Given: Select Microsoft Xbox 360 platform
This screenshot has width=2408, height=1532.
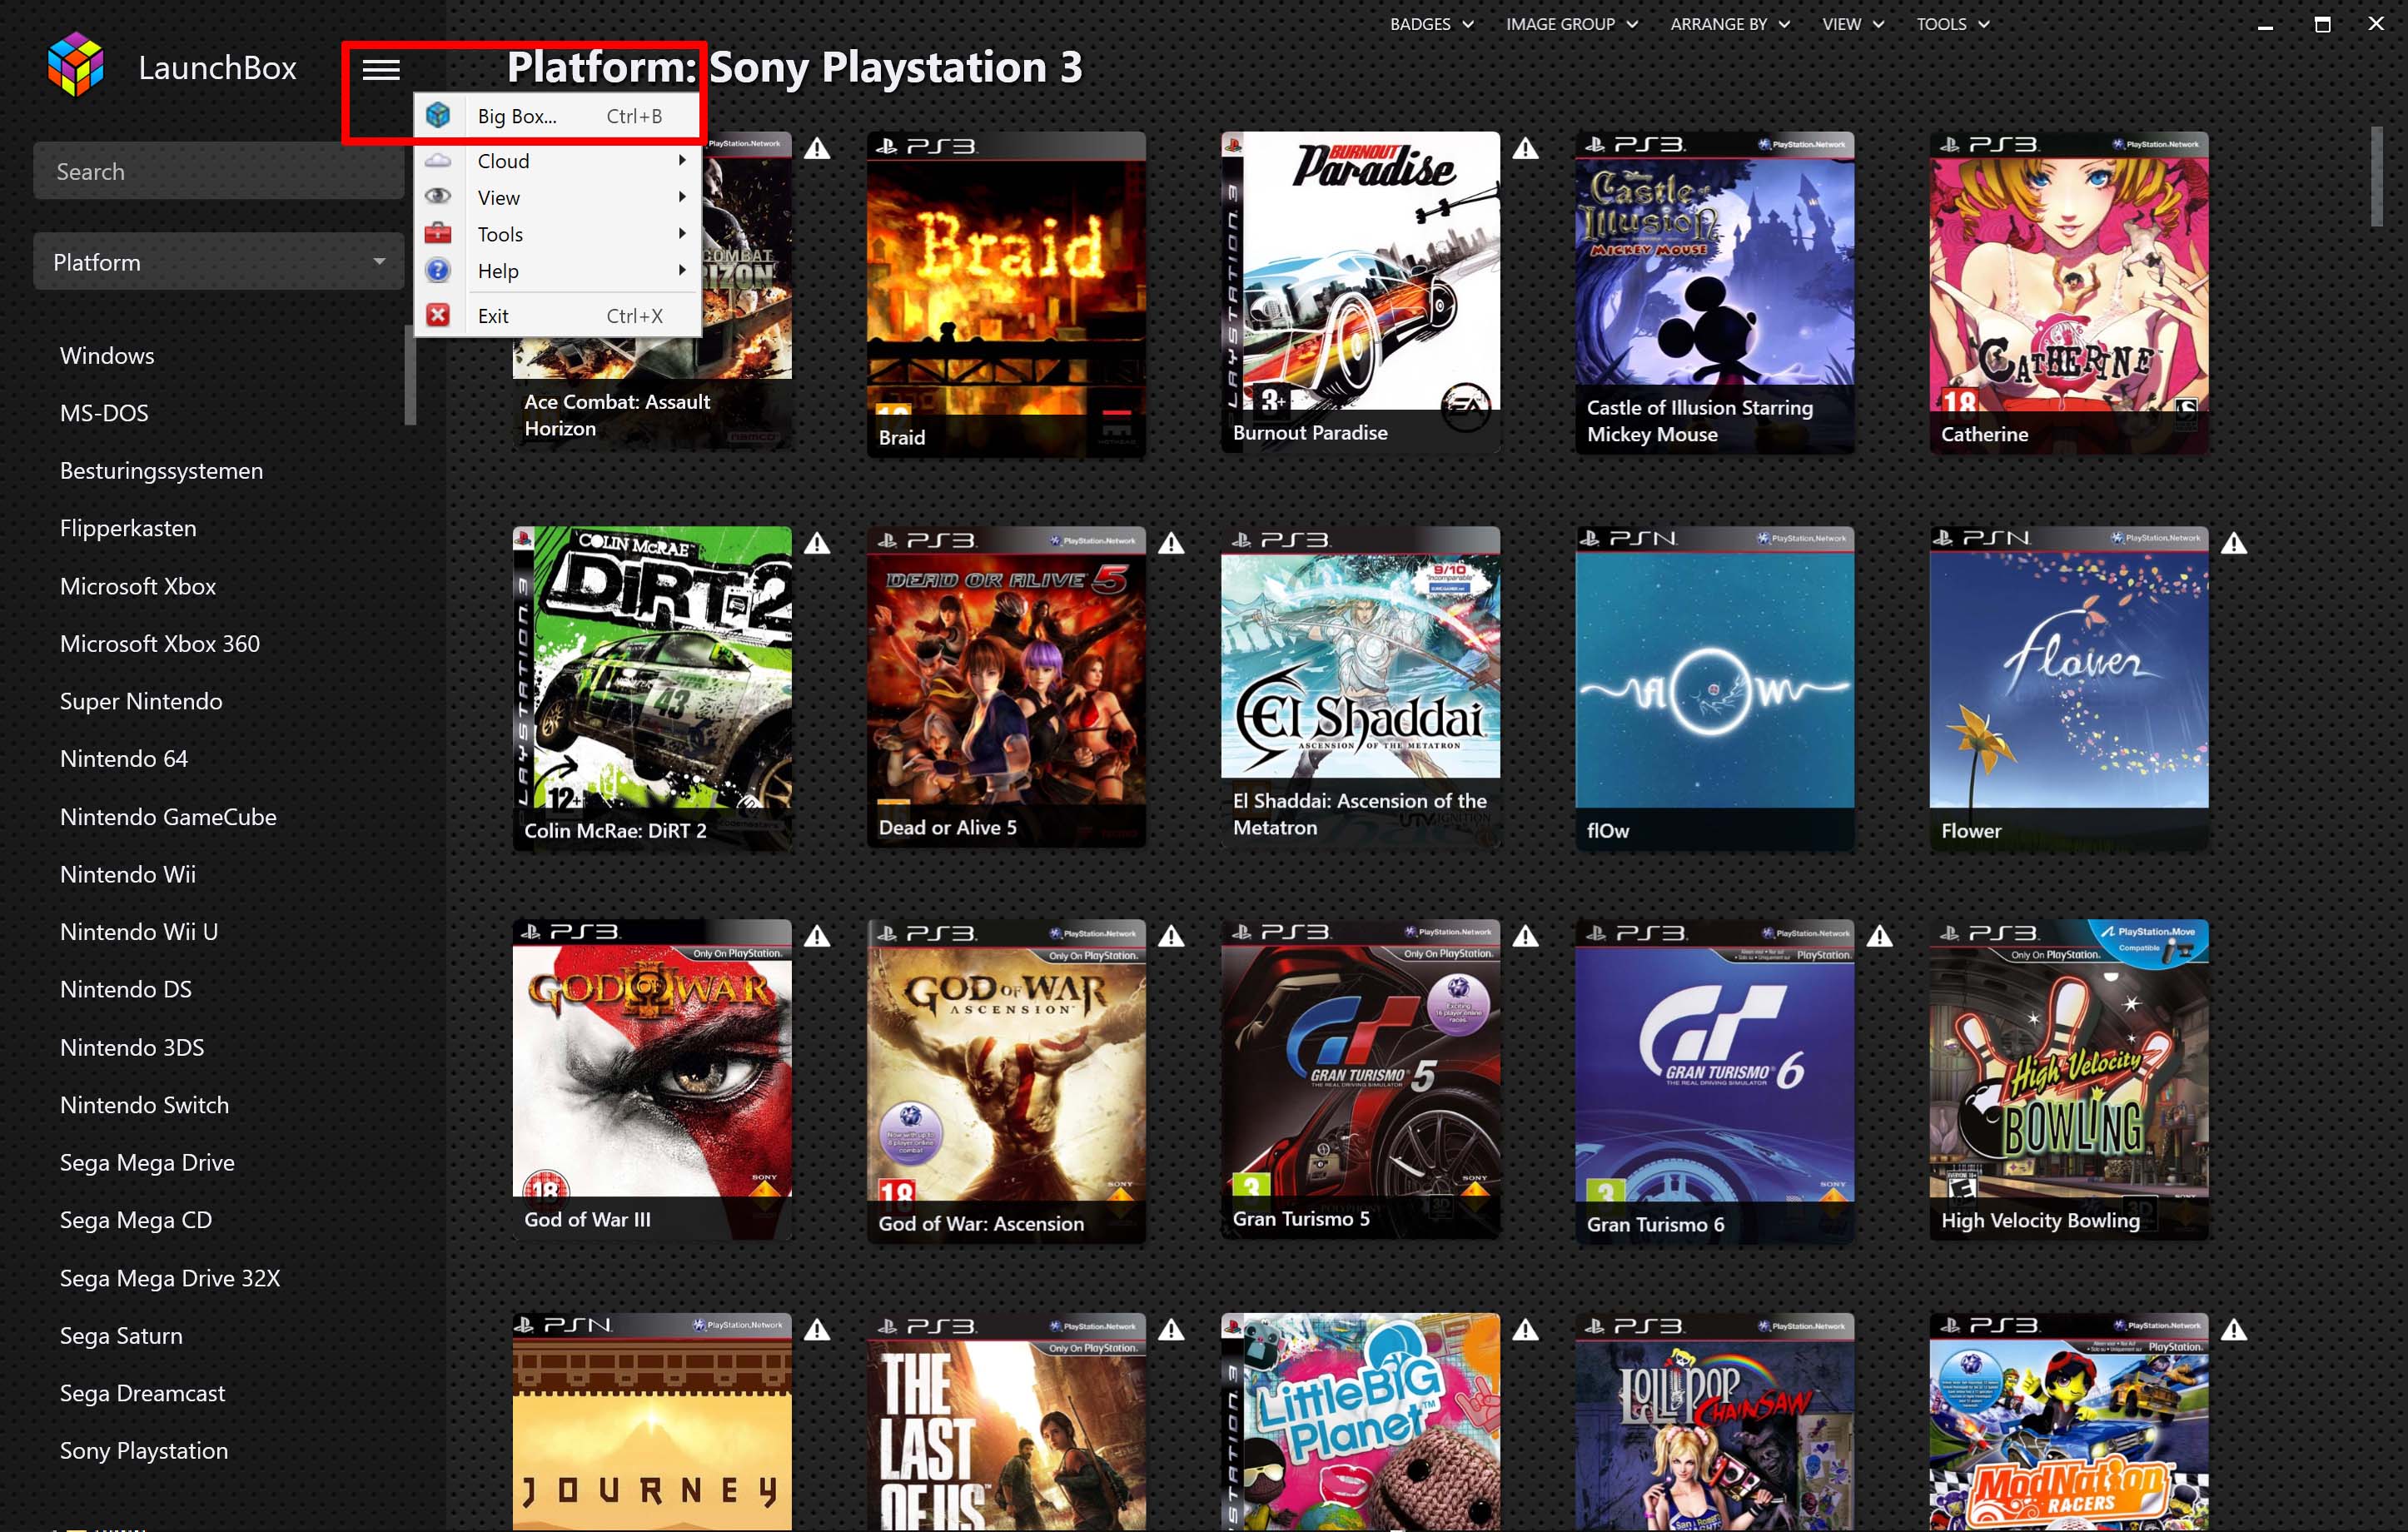Looking at the screenshot, I should point(160,644).
